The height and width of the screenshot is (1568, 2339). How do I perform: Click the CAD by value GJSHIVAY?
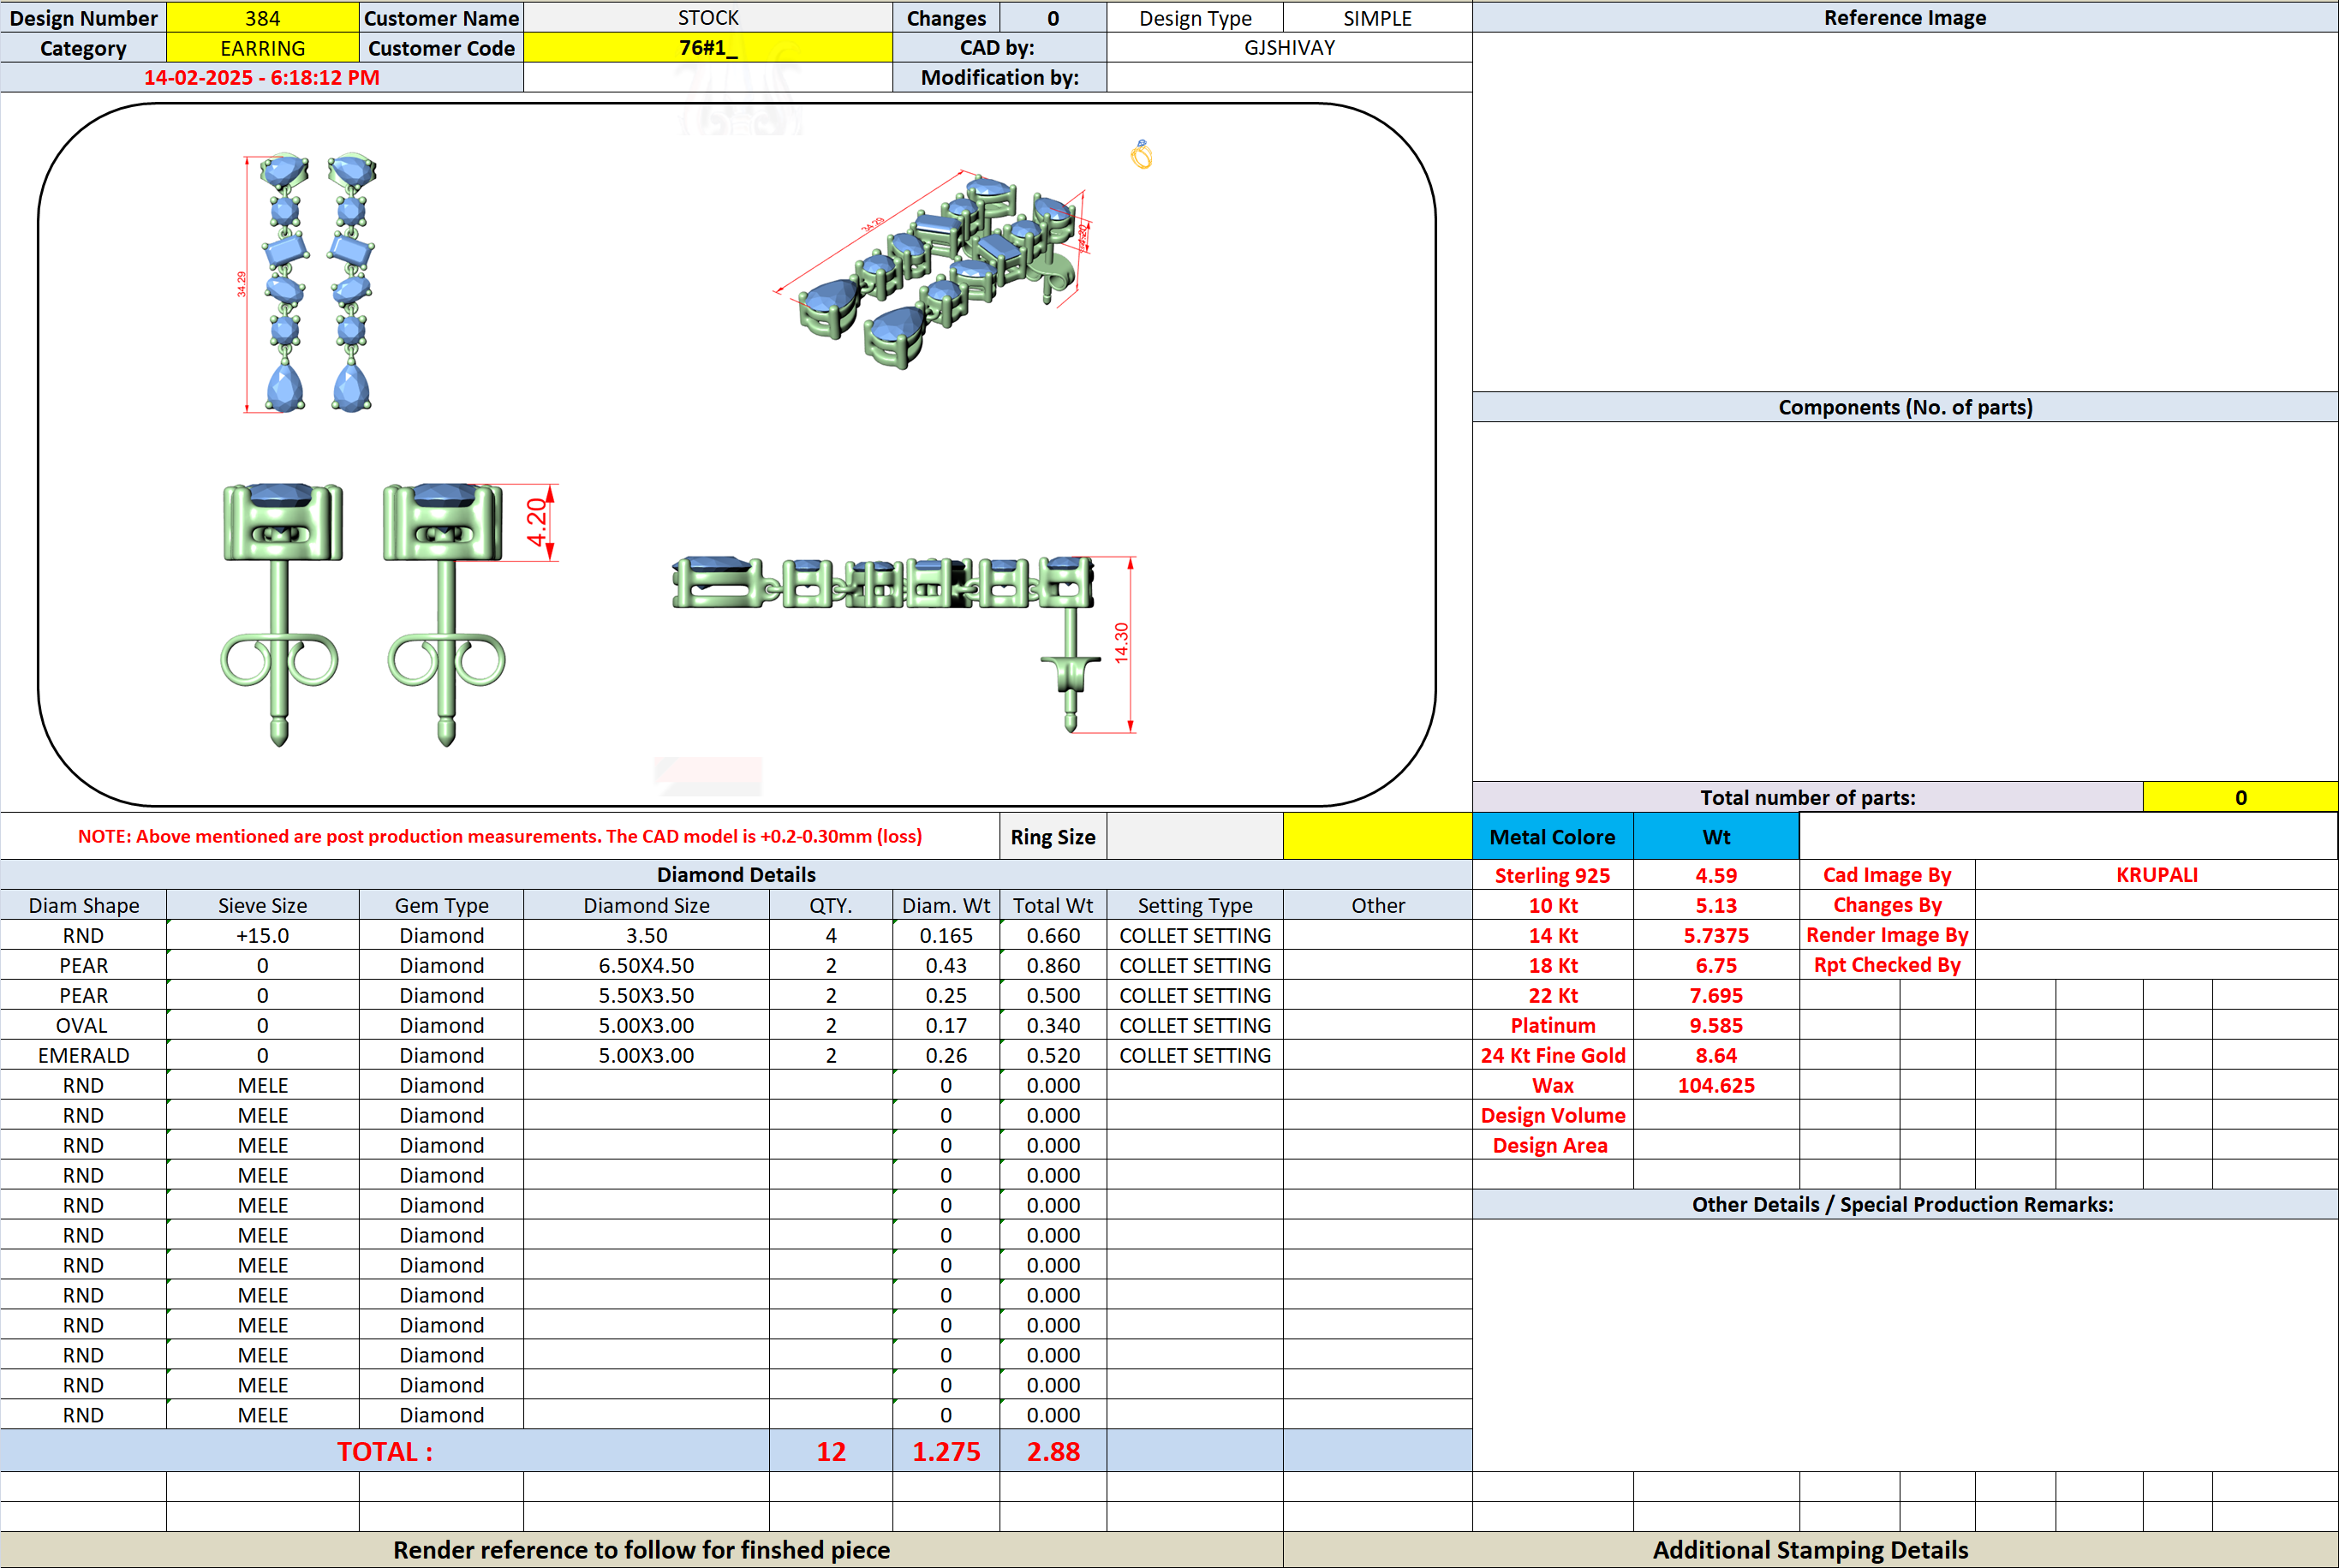[1289, 48]
